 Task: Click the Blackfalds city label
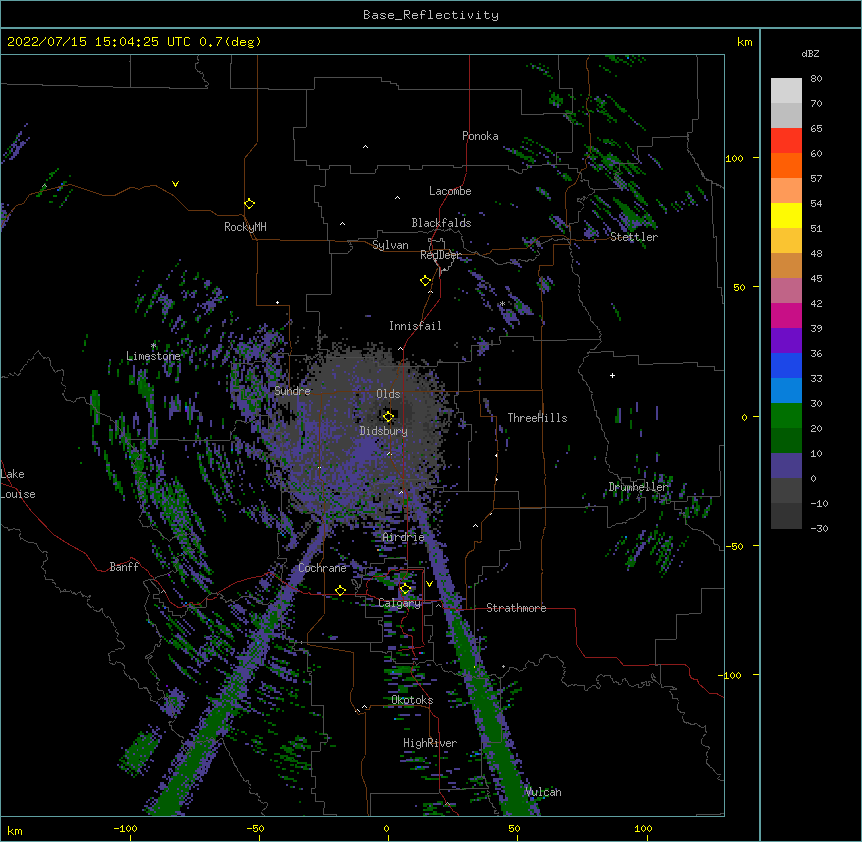(441, 223)
